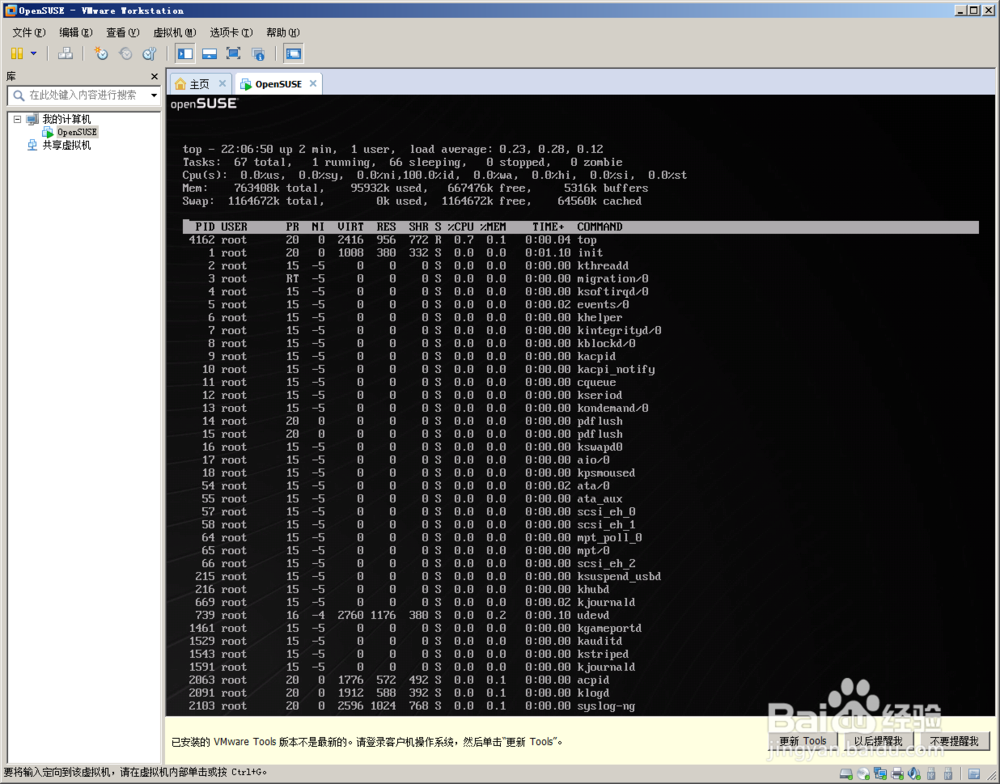This screenshot has height=784, width=1000.
Task: Select 我的计算机 in the library tree
Action: click(x=66, y=119)
